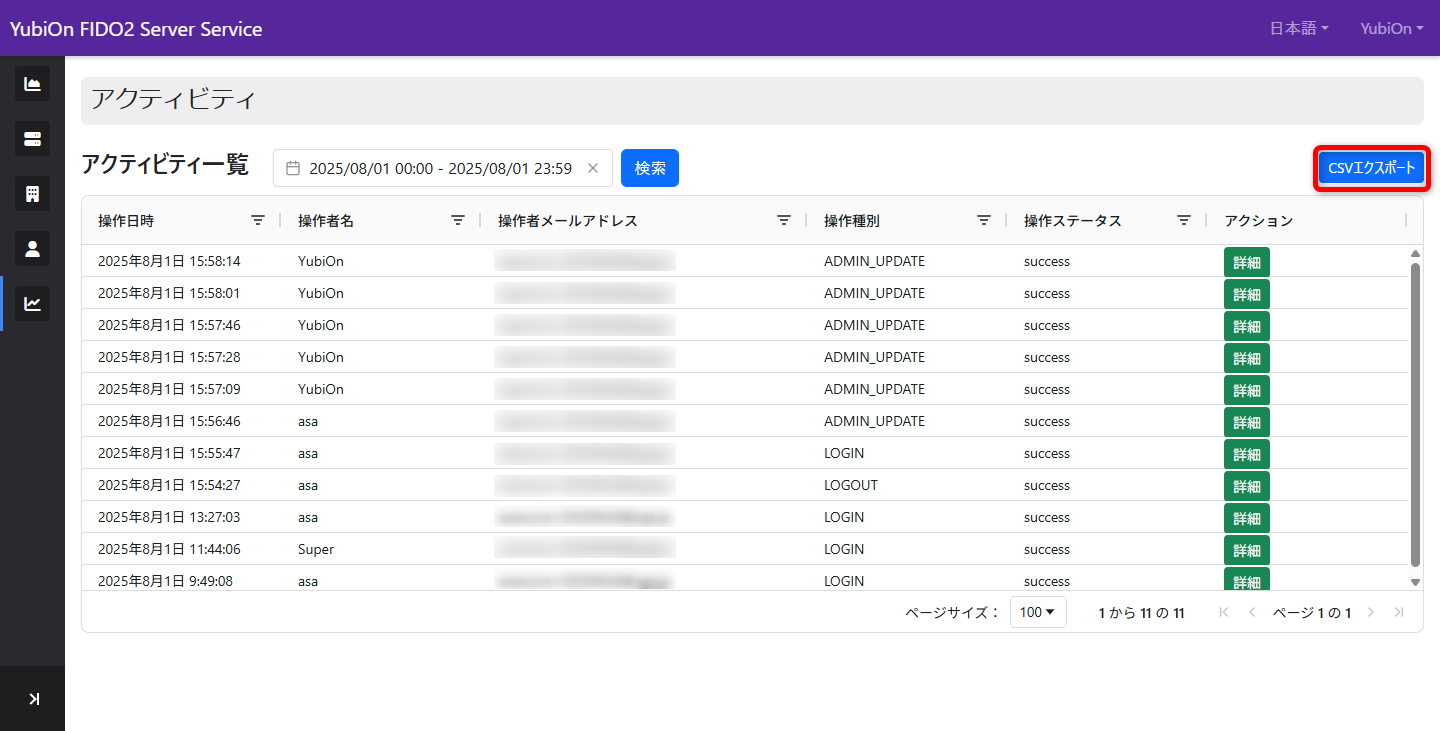
Task: Sort by the 操作種別 column header
Action: pos(852,221)
